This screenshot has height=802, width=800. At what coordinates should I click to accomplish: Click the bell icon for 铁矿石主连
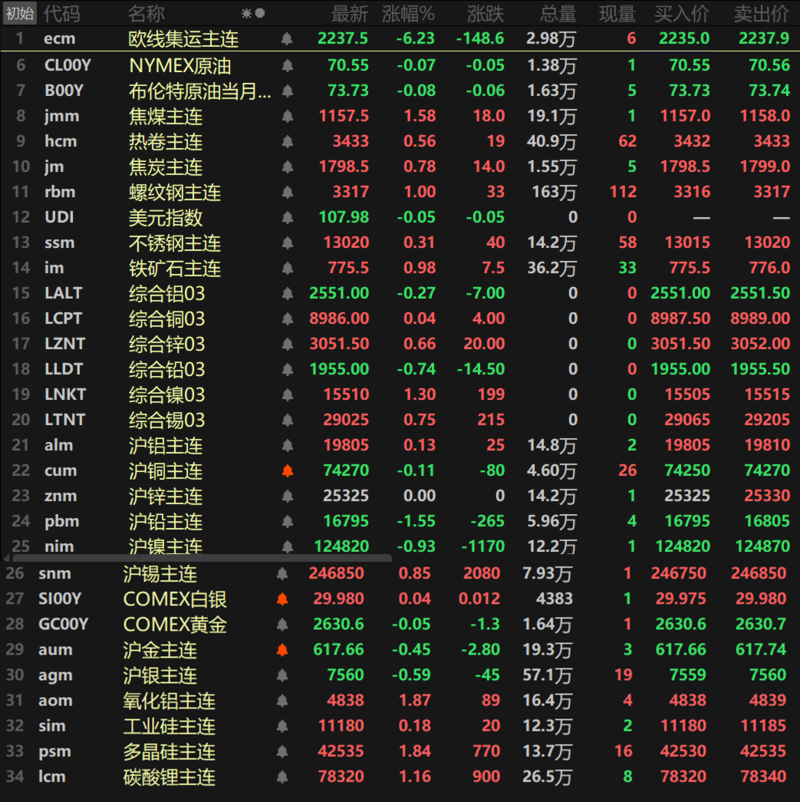pyautogui.click(x=287, y=268)
